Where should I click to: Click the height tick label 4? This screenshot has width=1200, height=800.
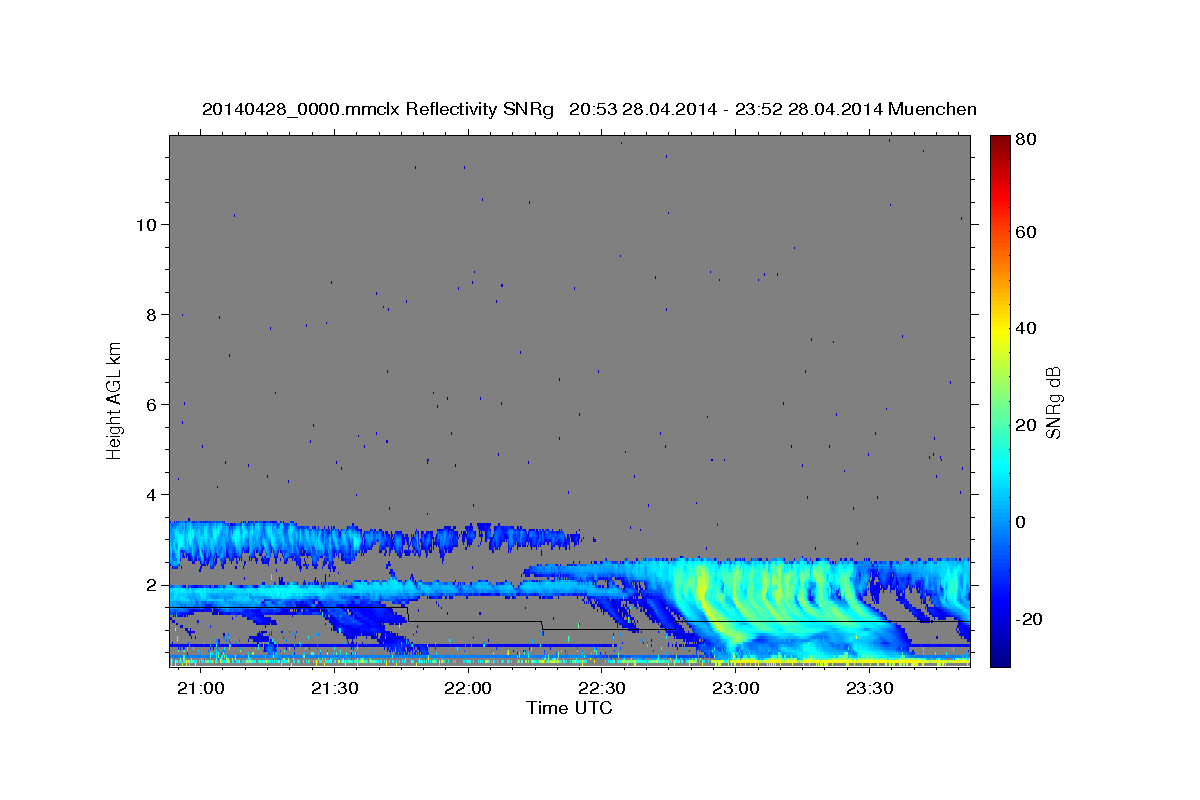pos(152,494)
